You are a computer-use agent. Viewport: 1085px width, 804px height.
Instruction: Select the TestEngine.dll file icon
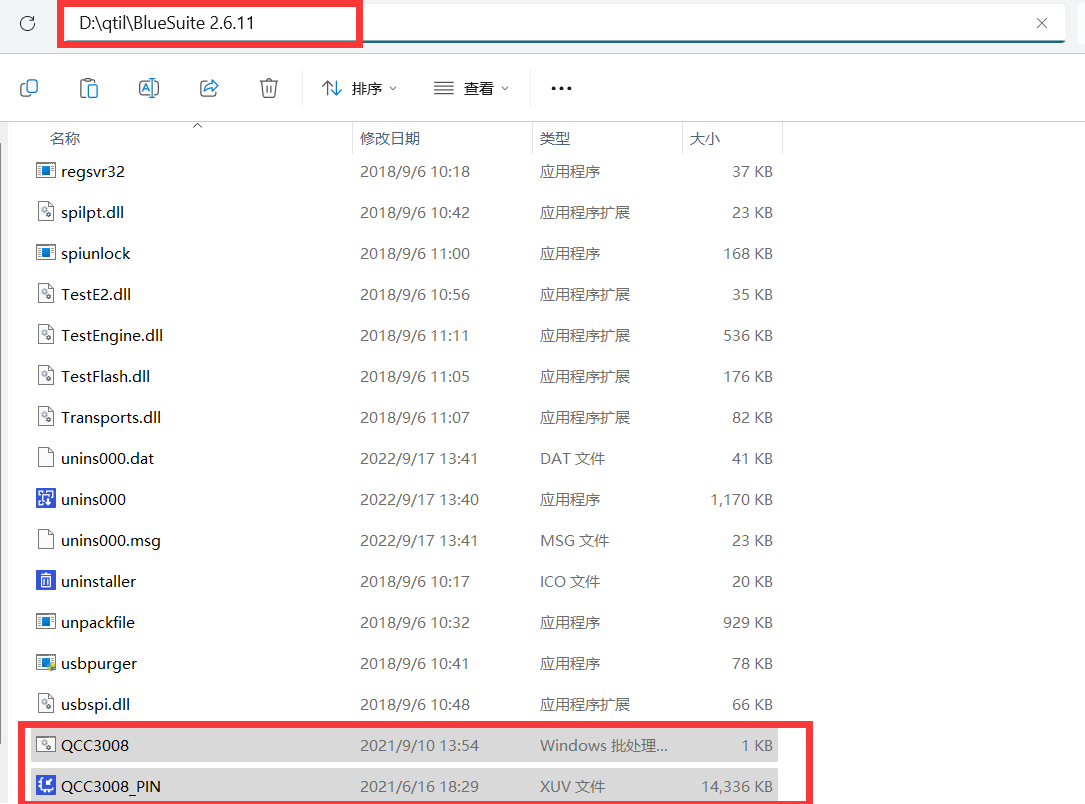[x=46, y=334]
